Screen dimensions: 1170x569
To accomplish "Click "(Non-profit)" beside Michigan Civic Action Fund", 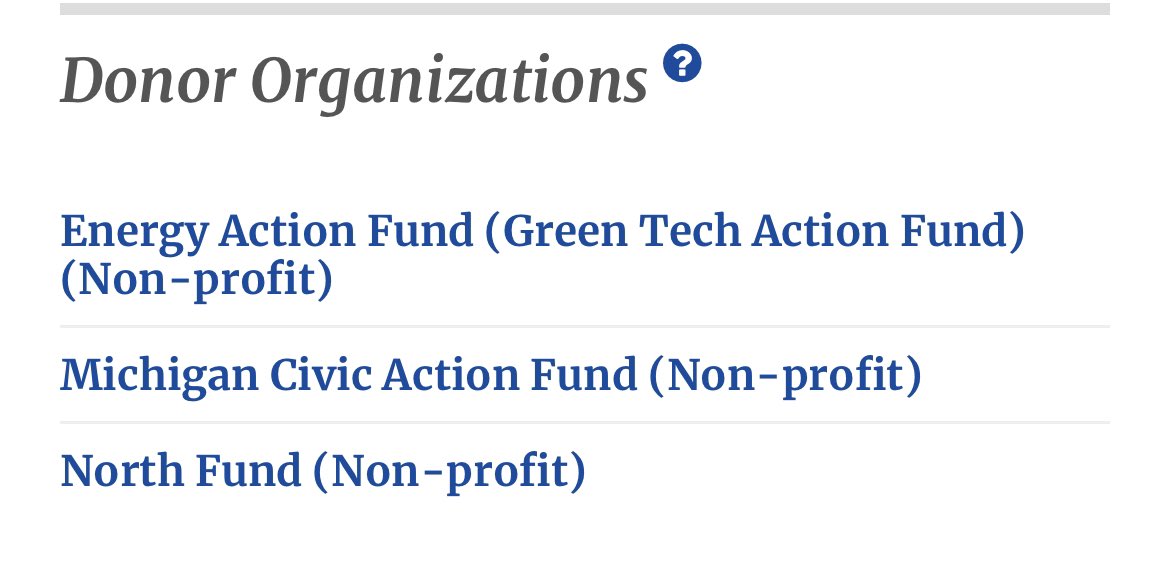I will [x=785, y=375].
